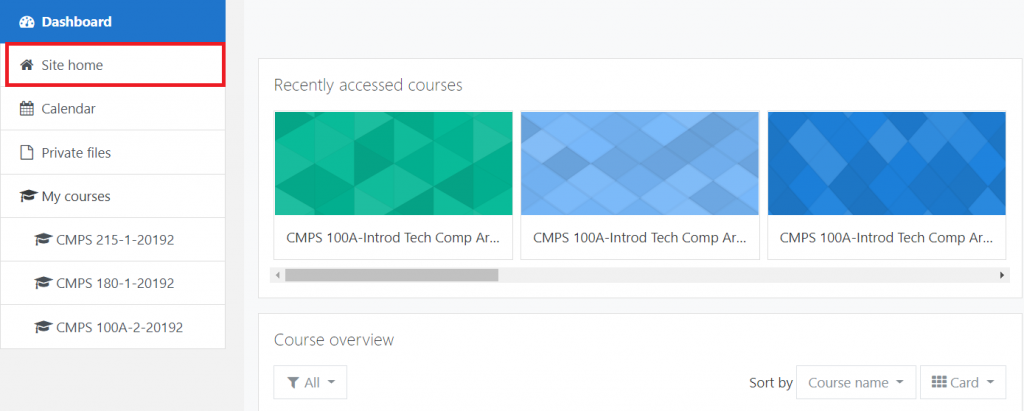1024x411 pixels.
Task: Click the Site home house icon
Action: click(x=27, y=65)
